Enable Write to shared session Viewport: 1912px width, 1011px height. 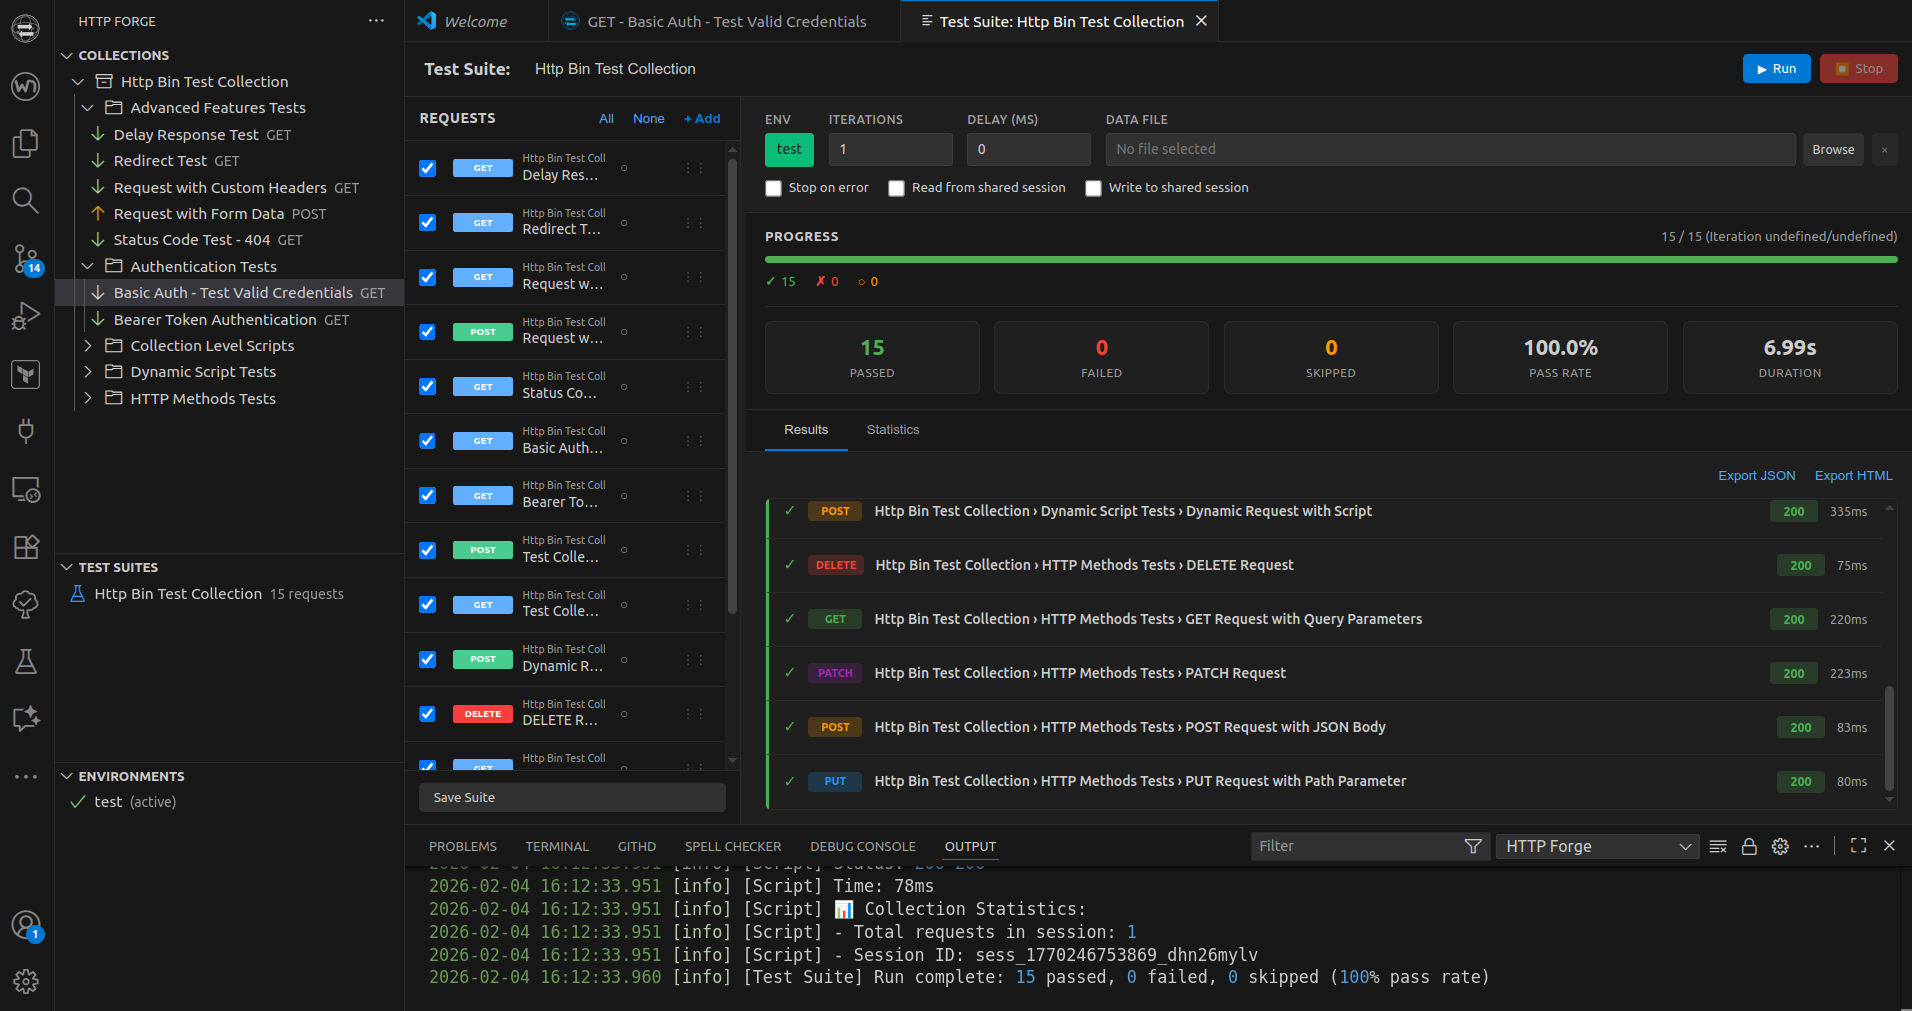(1093, 188)
